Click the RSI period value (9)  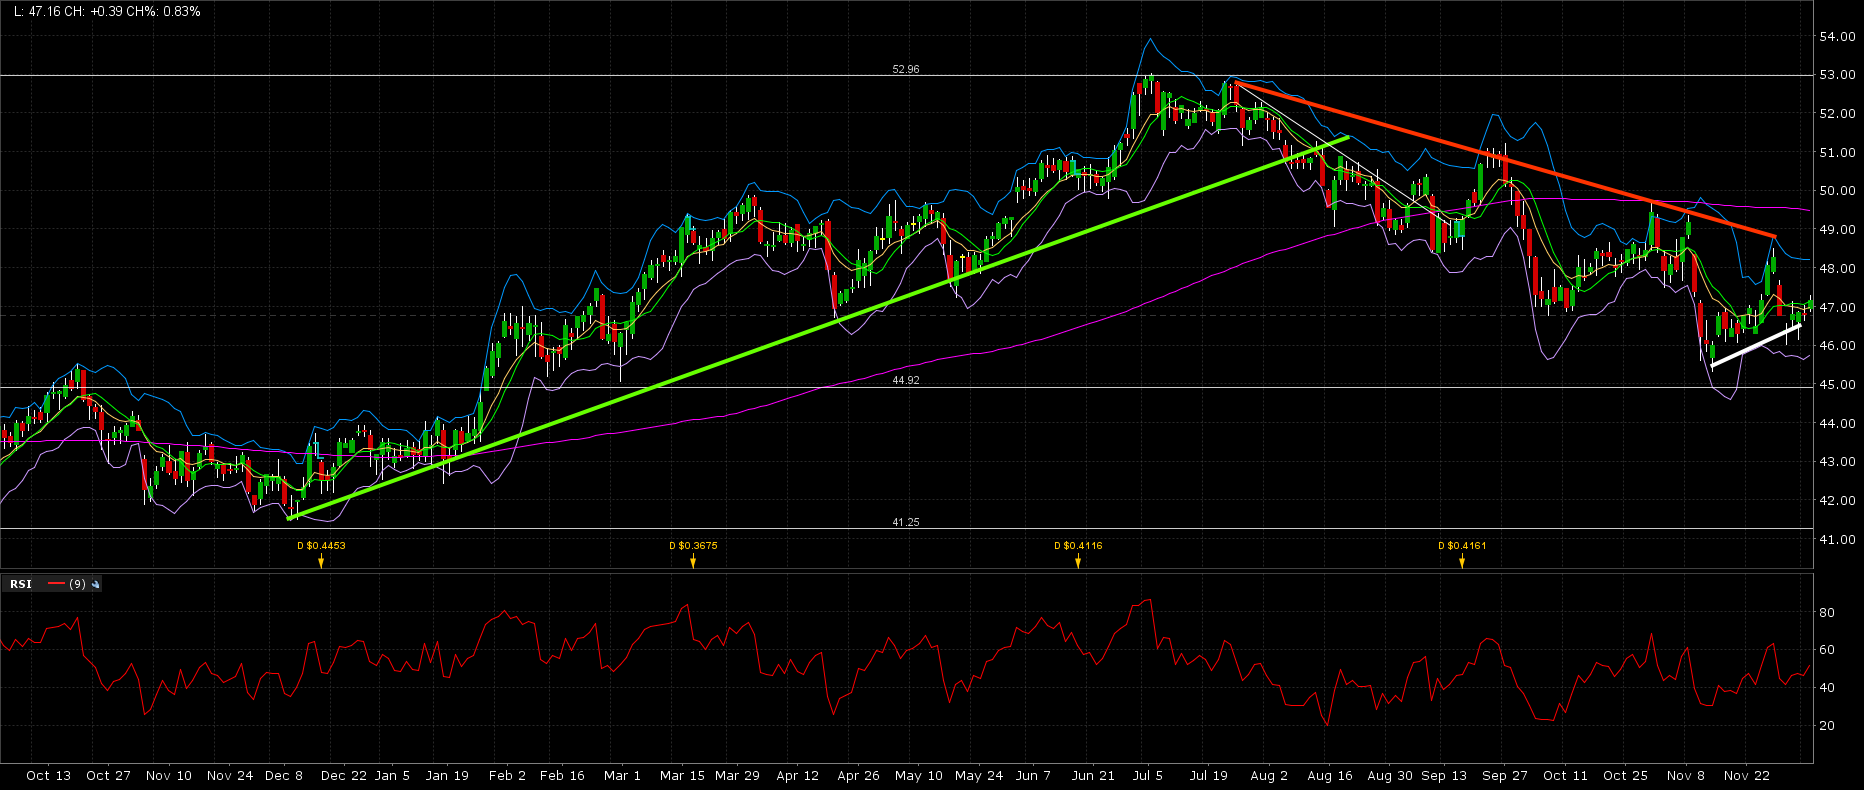(77, 584)
